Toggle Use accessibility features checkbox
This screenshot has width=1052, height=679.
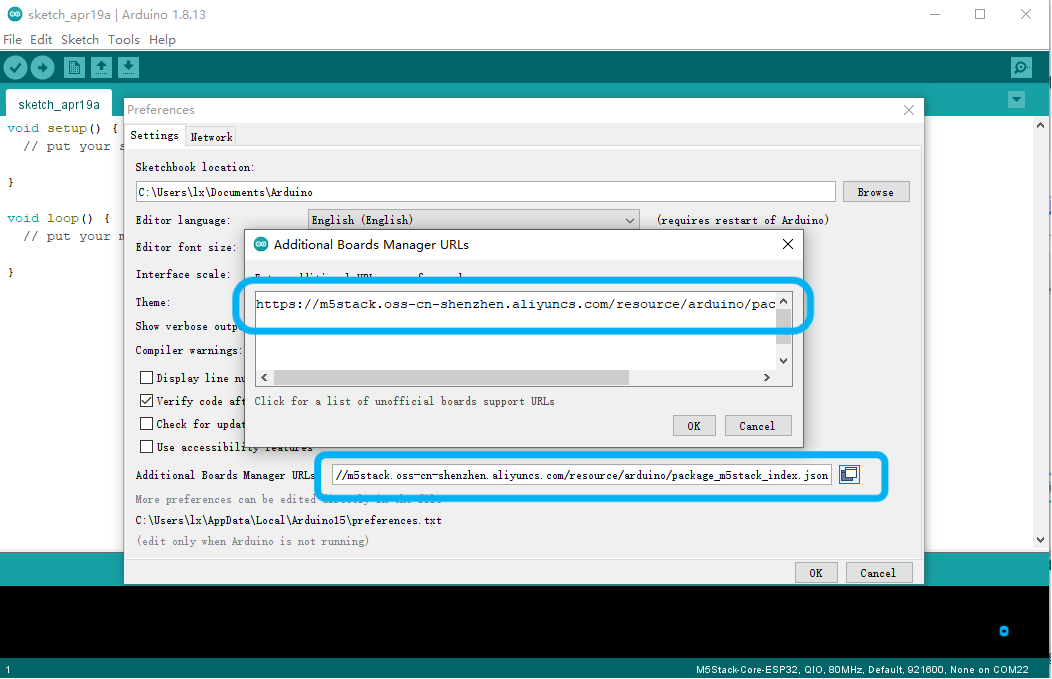pos(146,446)
